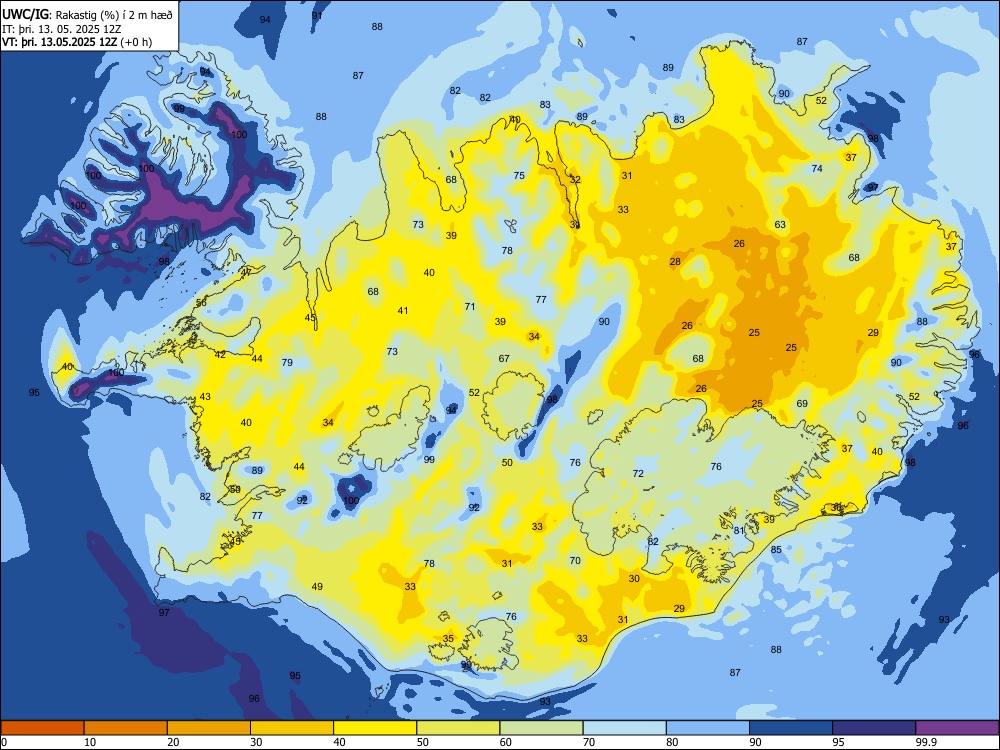Image resolution: width=1000 pixels, height=750 pixels.
Task: Select the 40–50 bright yellow legend swatch
Action: [x=375, y=728]
